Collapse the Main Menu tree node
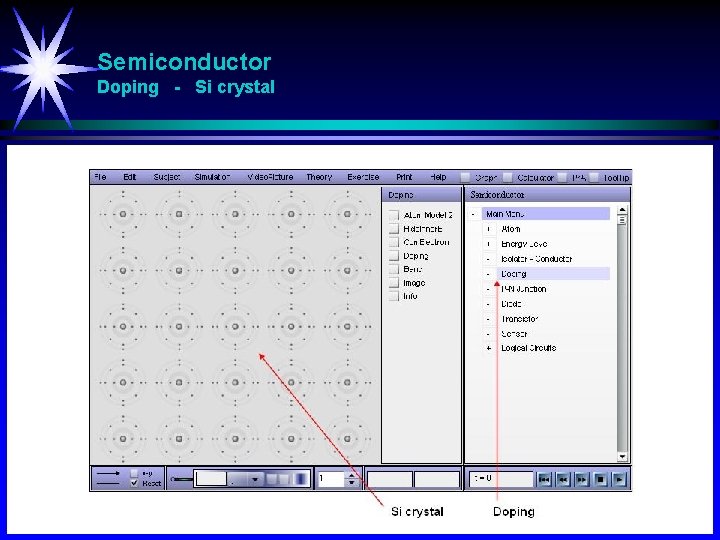 coord(473,214)
